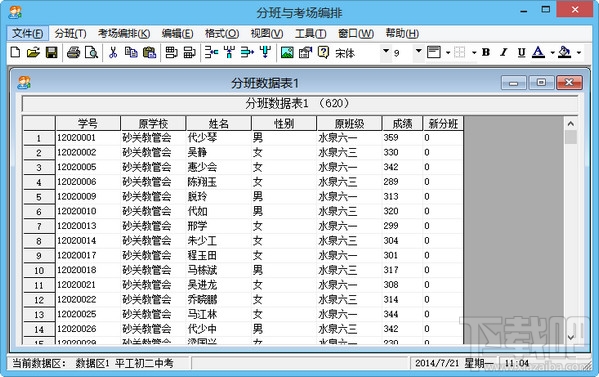599x377 pixels.
Task: Click the Paste clipboard icon
Action: click(149, 52)
